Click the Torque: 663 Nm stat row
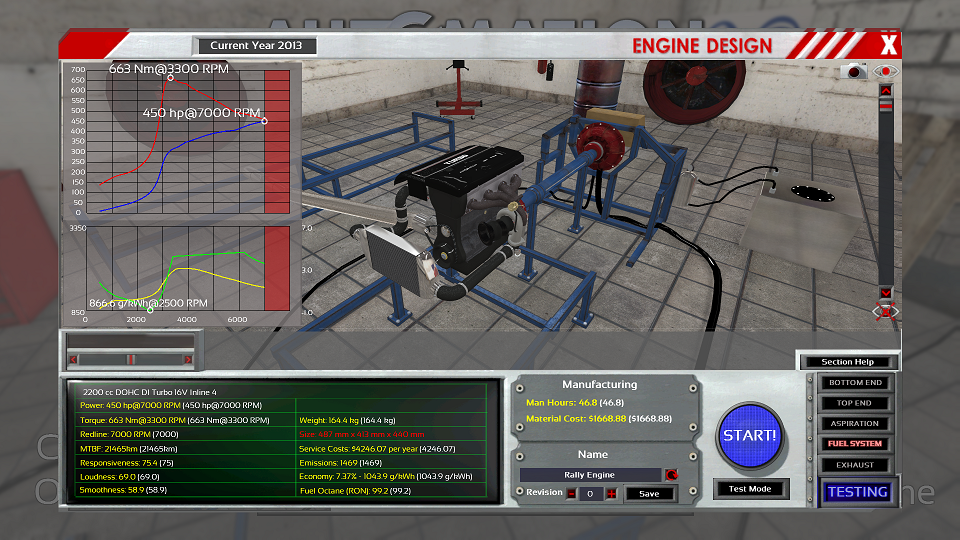Image resolution: width=960 pixels, height=540 pixels. (x=174, y=420)
